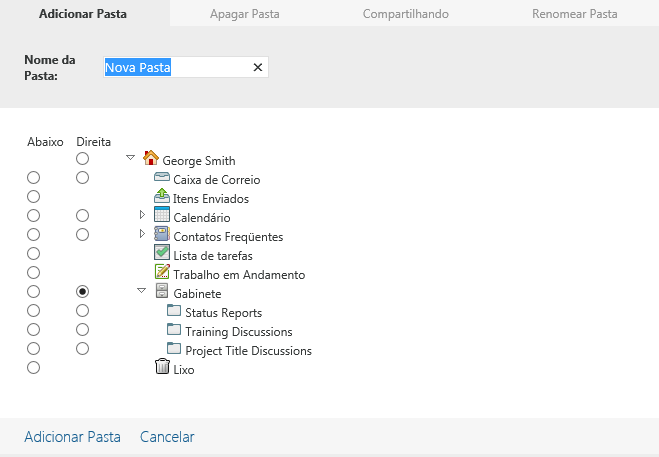Clear the Nome da Pasta field

pos(257,68)
